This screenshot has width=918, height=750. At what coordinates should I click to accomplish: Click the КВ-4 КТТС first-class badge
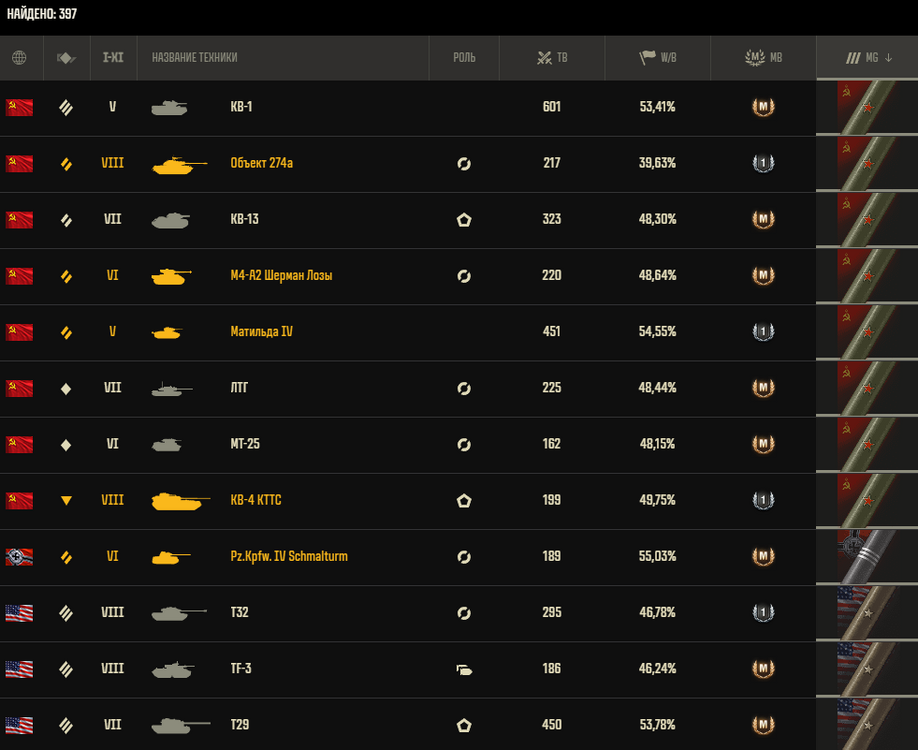[763, 500]
